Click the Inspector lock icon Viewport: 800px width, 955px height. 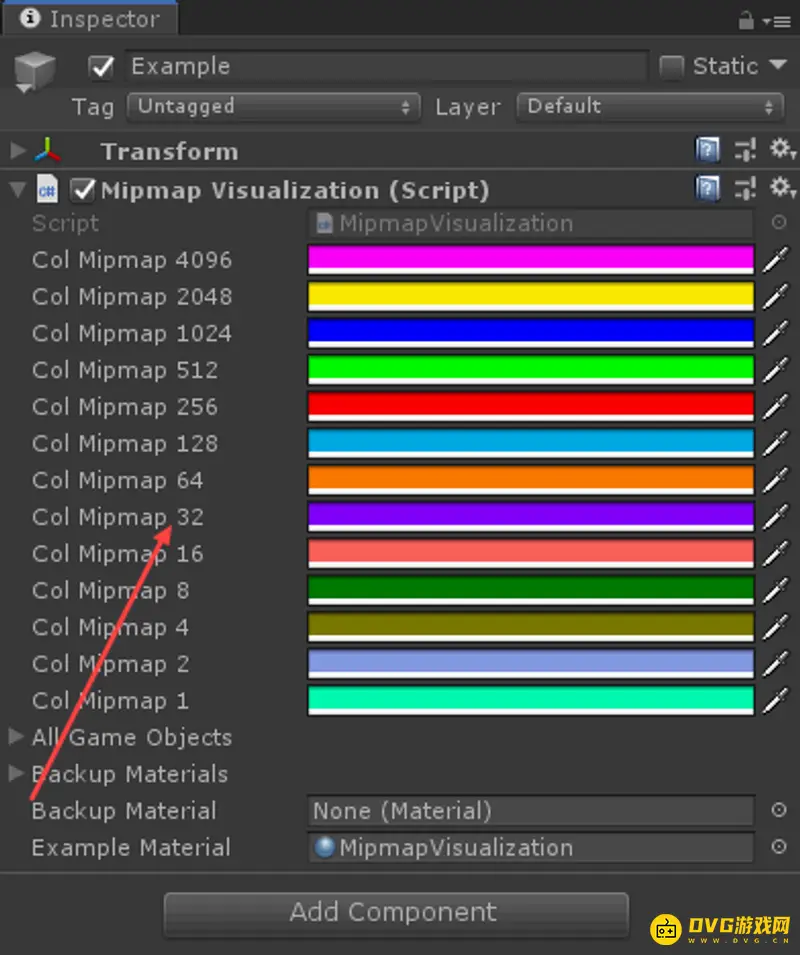[746, 19]
